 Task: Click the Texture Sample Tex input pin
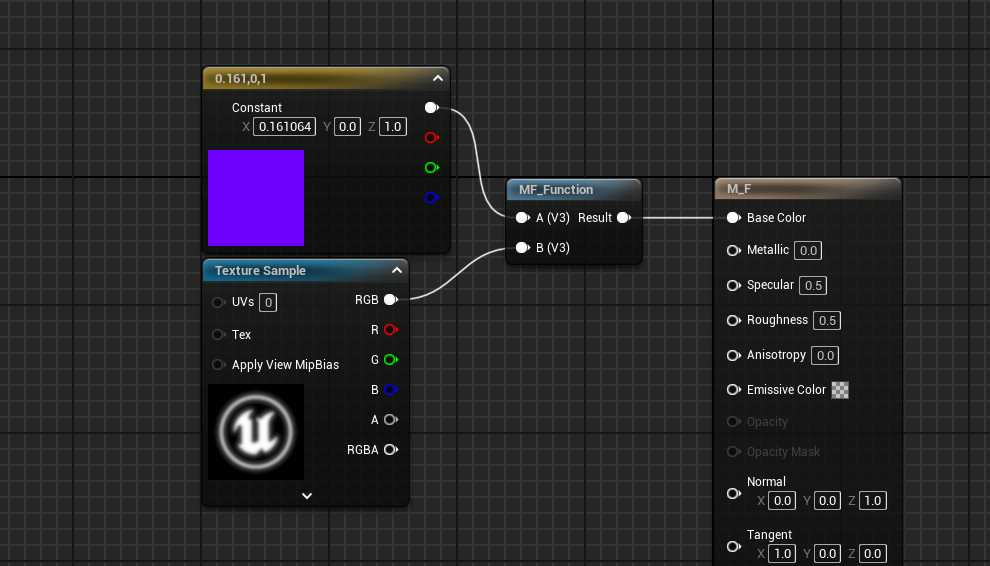coord(218,334)
